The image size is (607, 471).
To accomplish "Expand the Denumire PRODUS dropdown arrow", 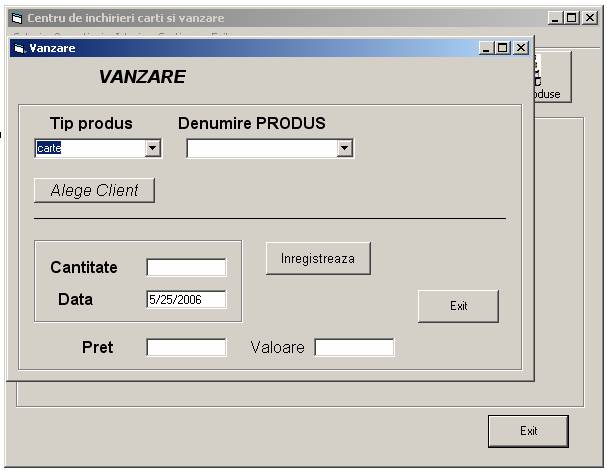I will [x=344, y=148].
